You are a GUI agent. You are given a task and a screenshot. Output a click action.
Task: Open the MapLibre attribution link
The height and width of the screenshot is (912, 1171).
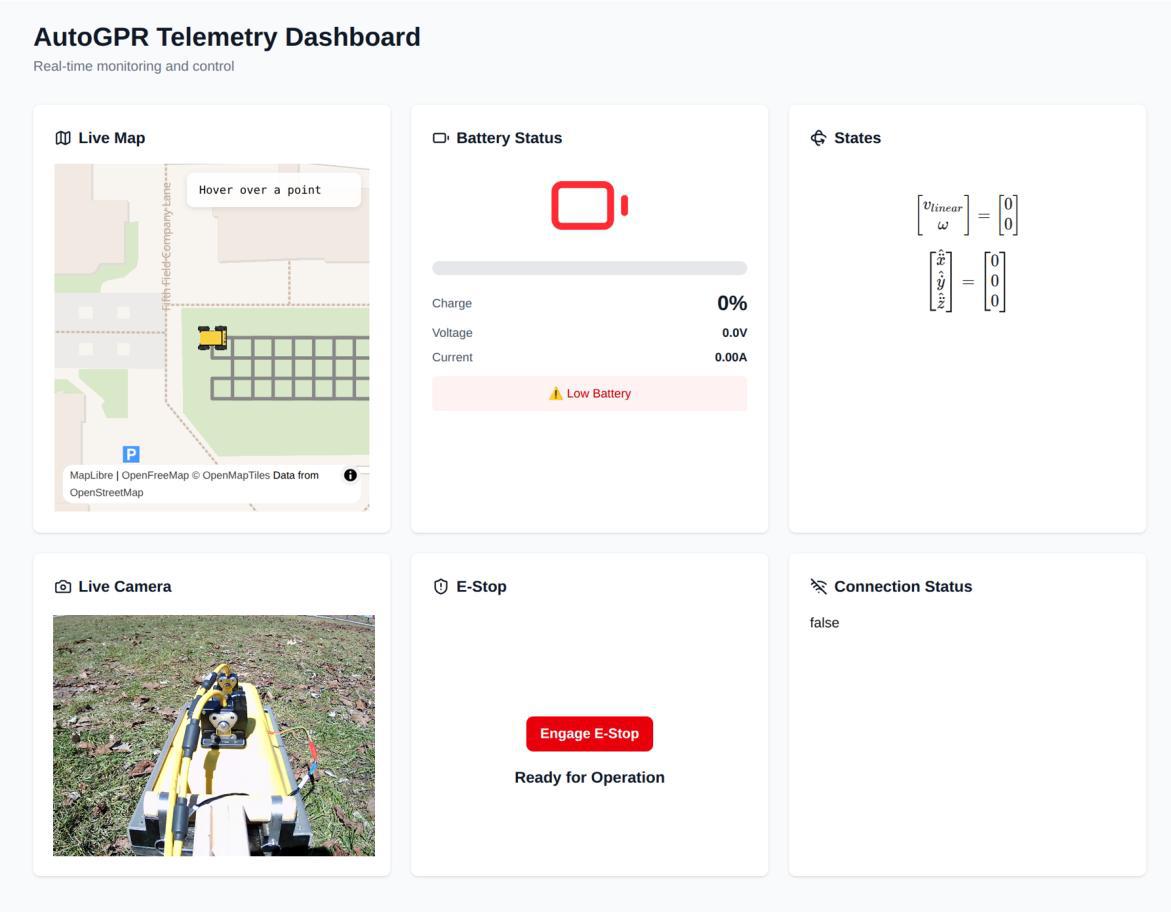[x=91, y=475]
